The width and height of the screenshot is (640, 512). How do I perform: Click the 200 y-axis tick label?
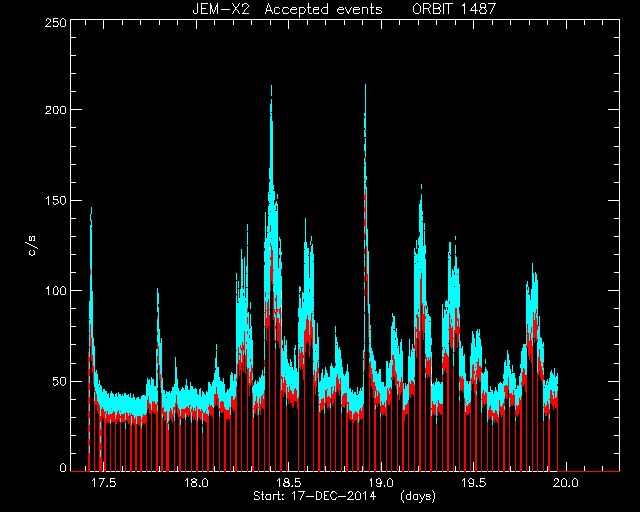55,110
